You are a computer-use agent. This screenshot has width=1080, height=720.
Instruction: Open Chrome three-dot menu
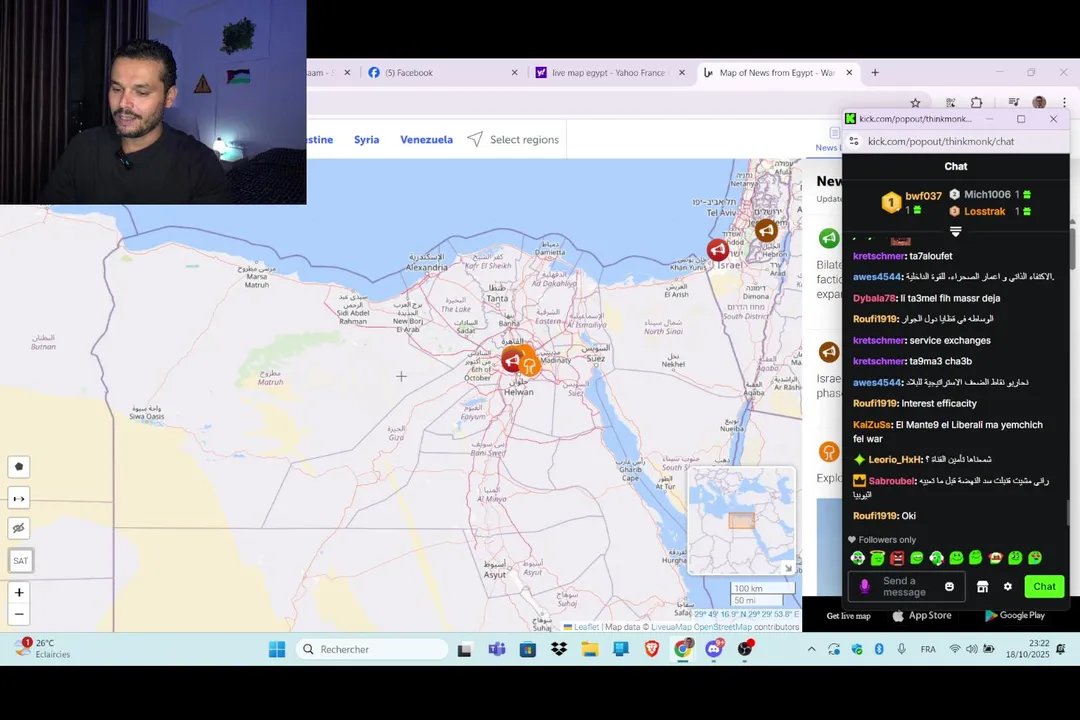click(x=1064, y=103)
